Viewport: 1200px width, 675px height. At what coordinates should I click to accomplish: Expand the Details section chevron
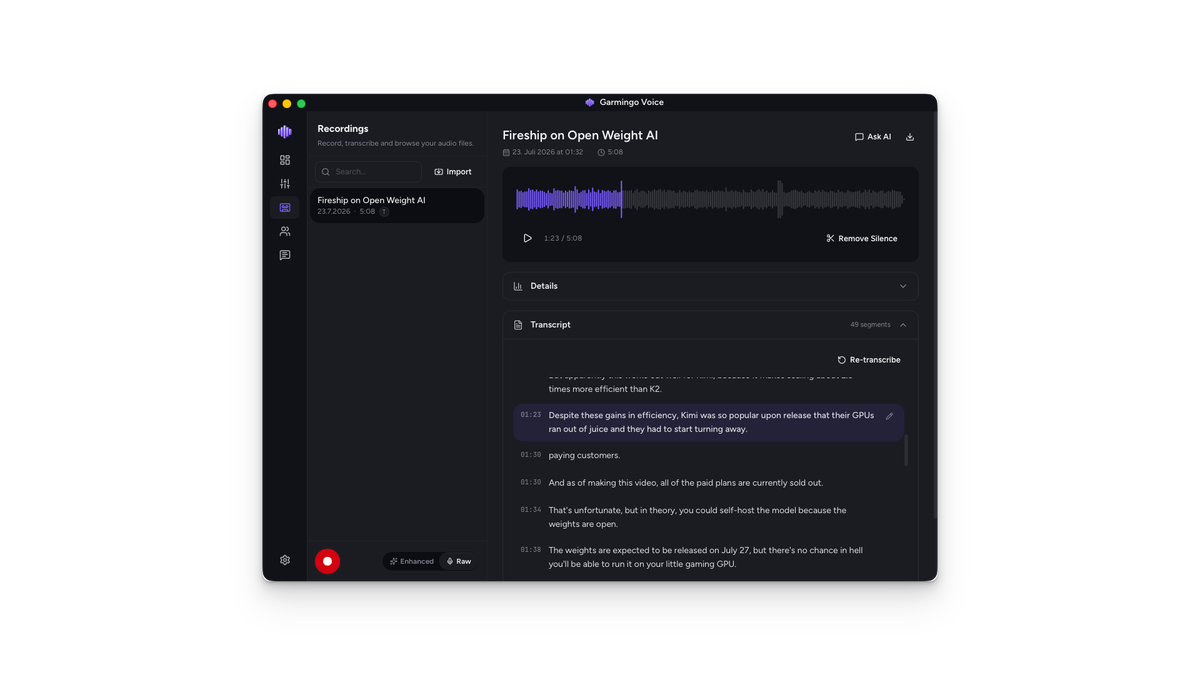click(x=903, y=286)
